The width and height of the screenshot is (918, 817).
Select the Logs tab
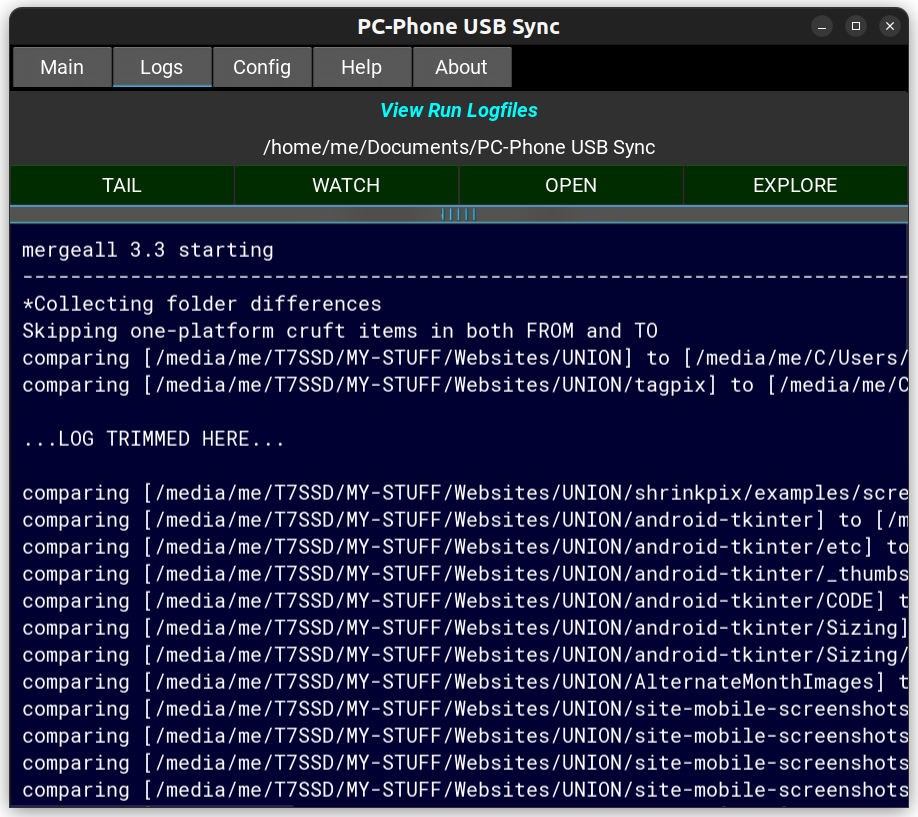point(162,67)
